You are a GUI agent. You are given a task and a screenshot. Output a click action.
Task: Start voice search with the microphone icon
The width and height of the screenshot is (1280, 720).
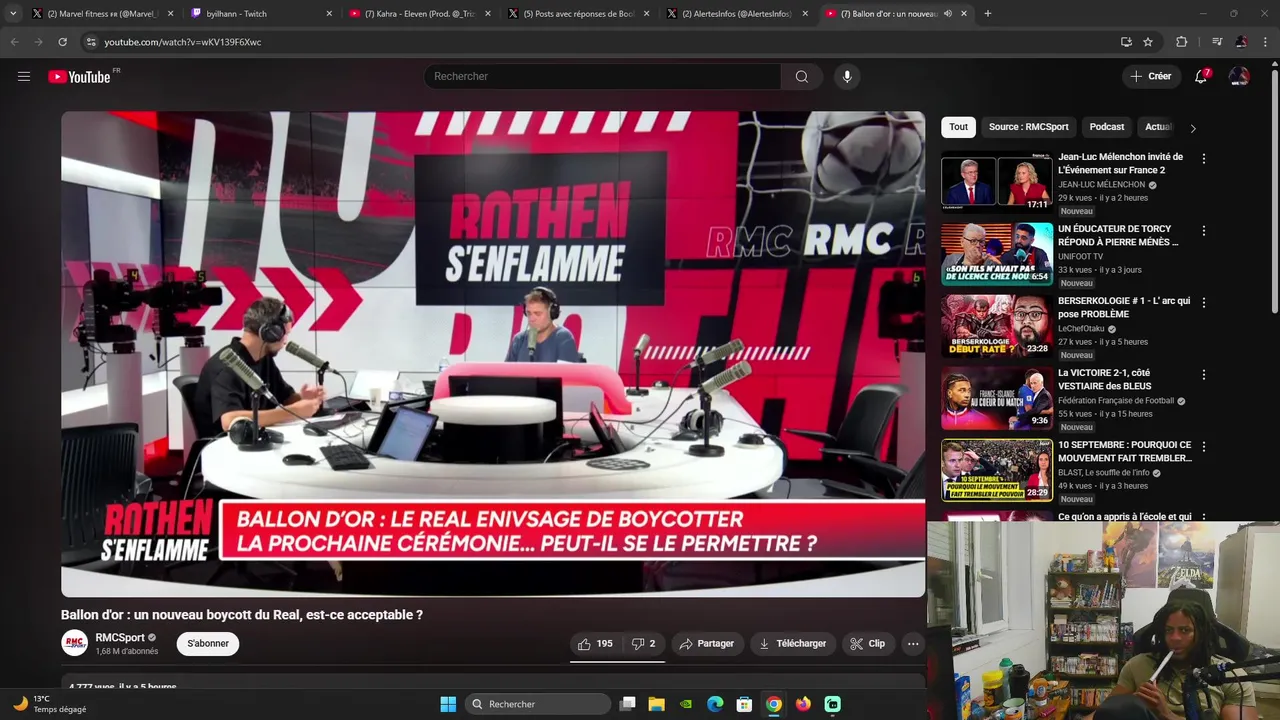(847, 76)
